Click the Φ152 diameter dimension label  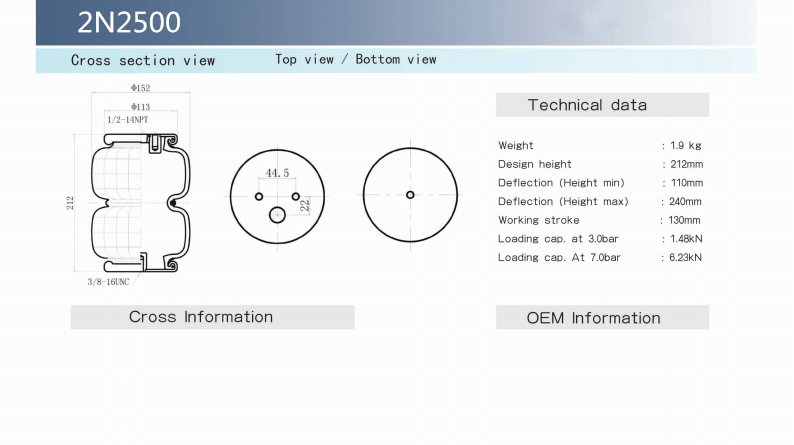(x=140, y=89)
